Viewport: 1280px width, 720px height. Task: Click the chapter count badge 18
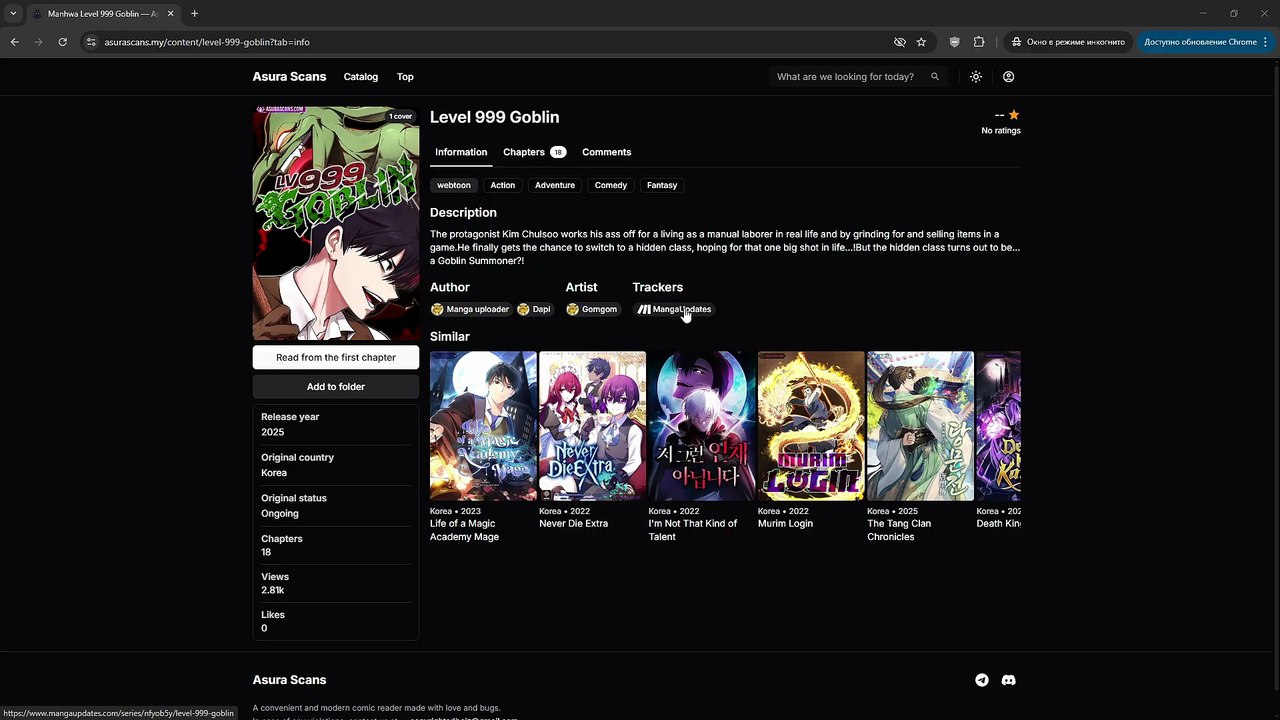558,152
